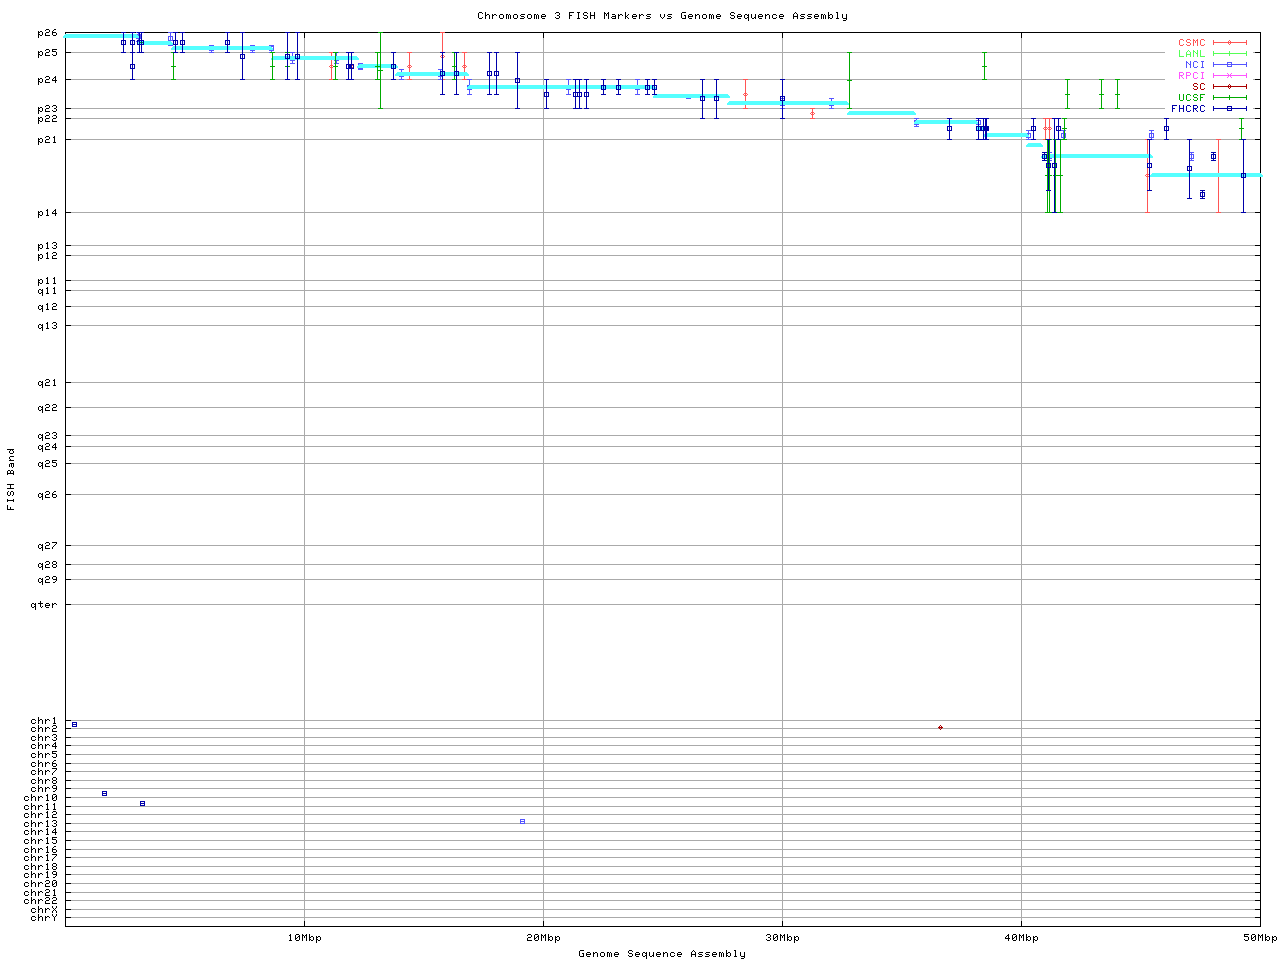The width and height of the screenshot is (1280, 960).
Task: Click the CSMC legend marker sample
Action: coord(1229,43)
